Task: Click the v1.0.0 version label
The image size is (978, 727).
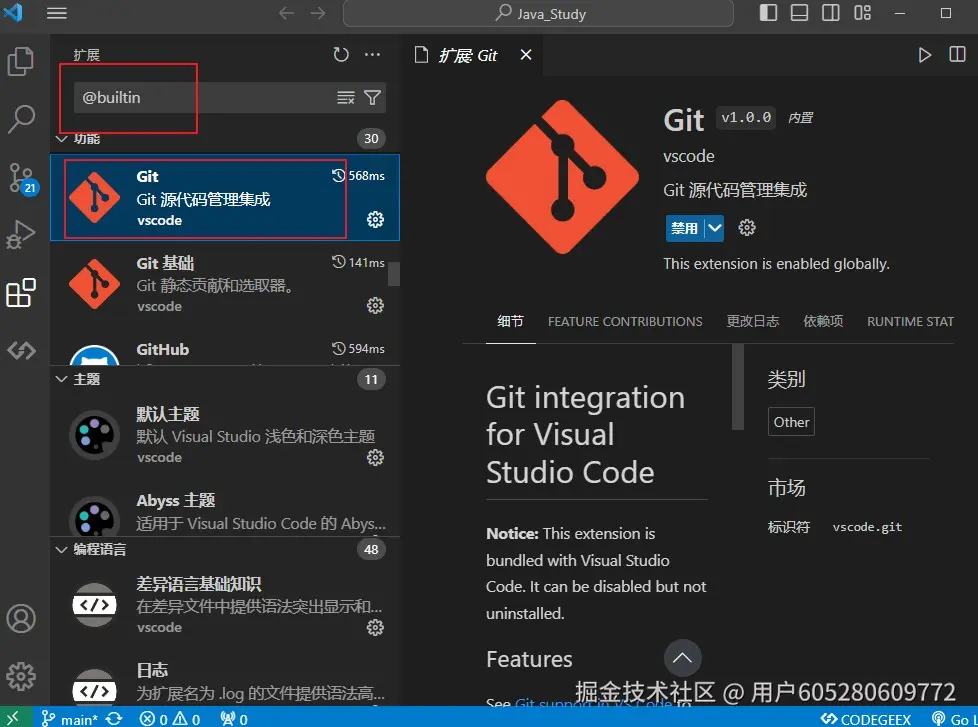Action: tap(746, 117)
